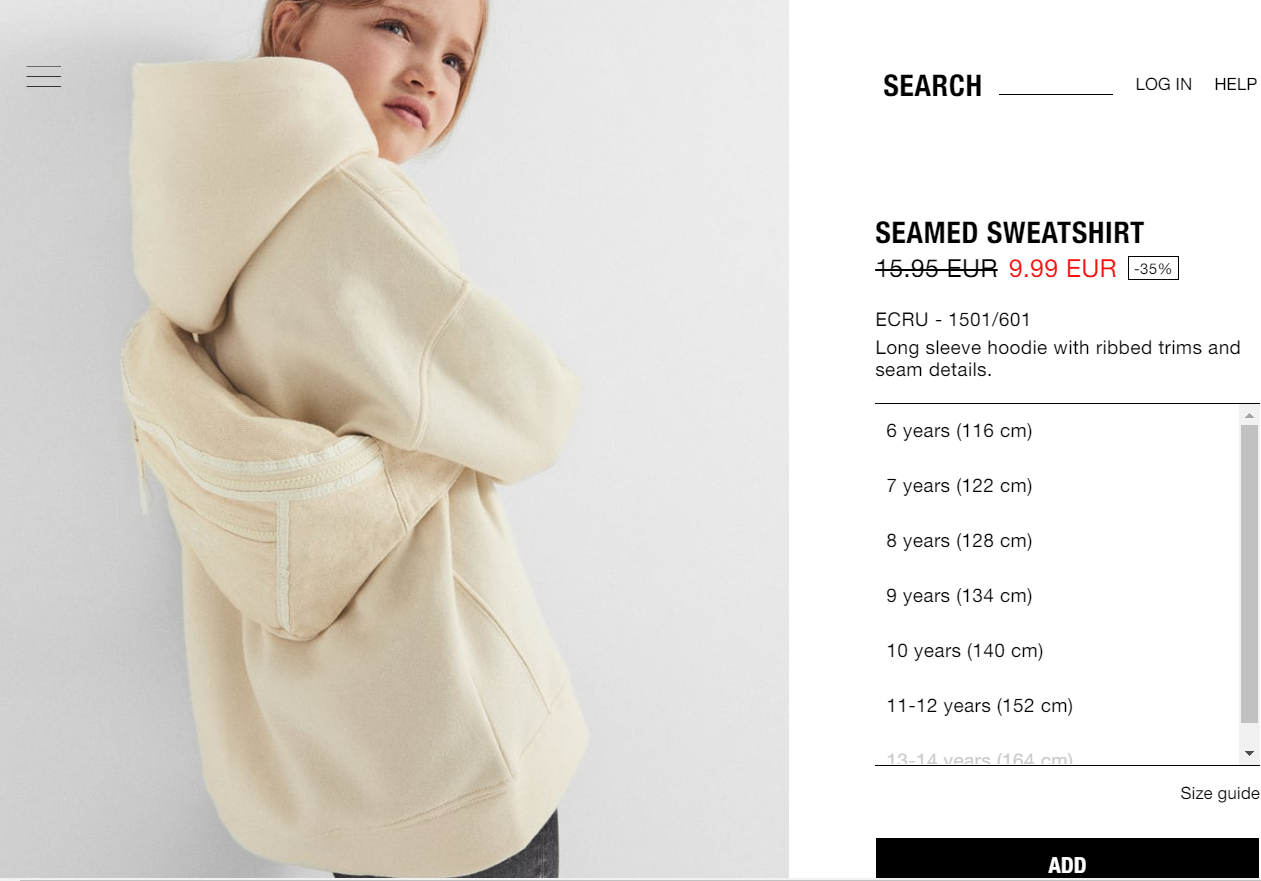Click the SEARCH label
The width and height of the screenshot is (1261, 881).
click(932, 86)
